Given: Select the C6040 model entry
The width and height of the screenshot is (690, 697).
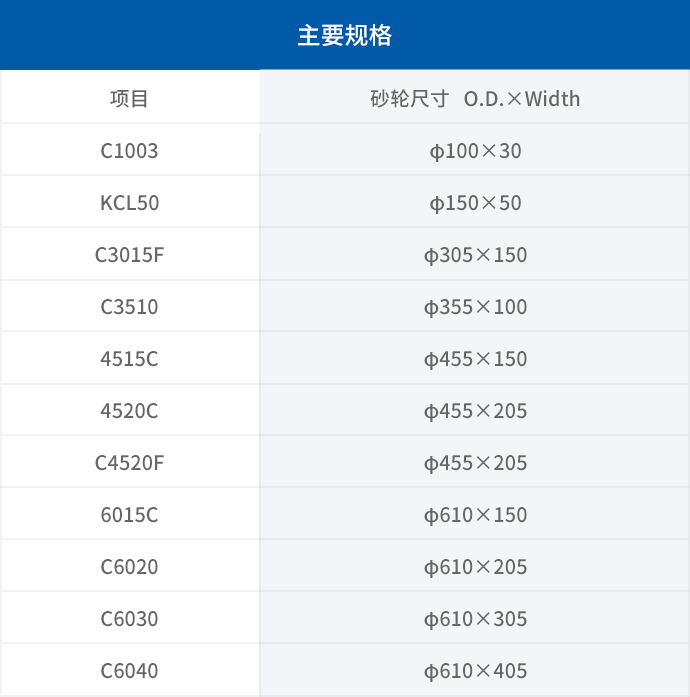Looking at the screenshot, I should tap(129, 671).
